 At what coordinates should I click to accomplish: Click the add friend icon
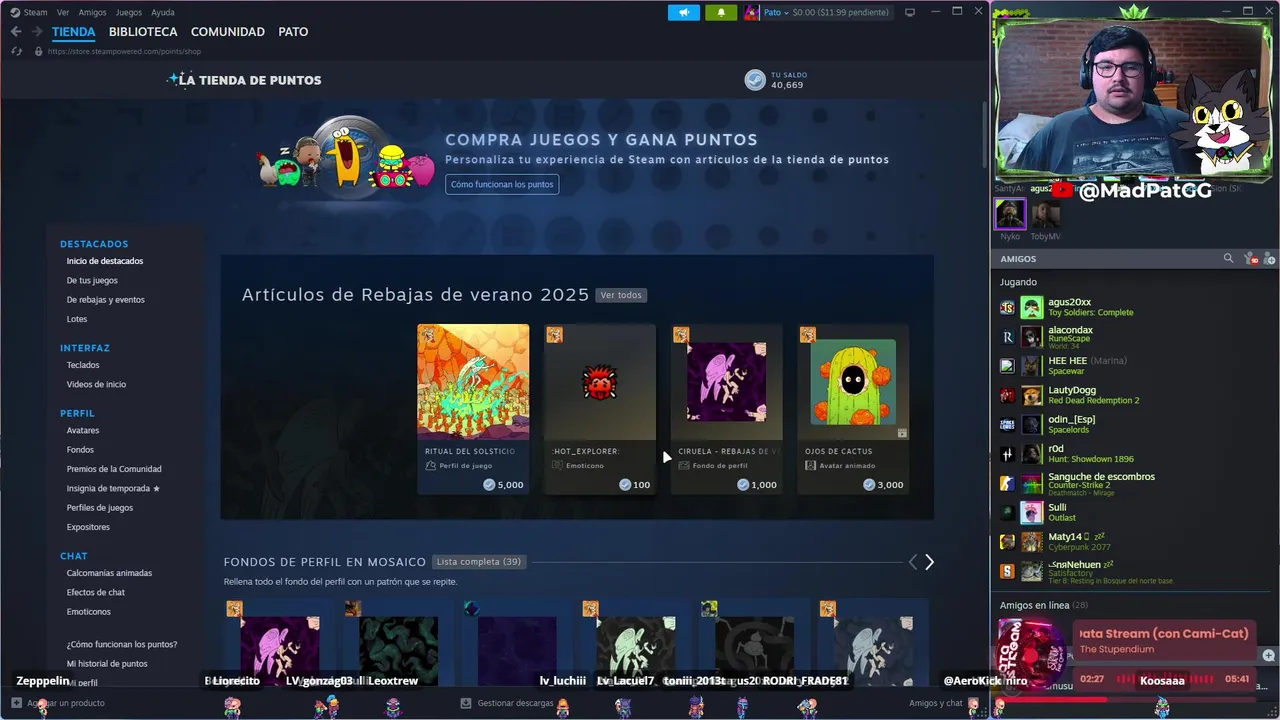click(x=1270, y=259)
